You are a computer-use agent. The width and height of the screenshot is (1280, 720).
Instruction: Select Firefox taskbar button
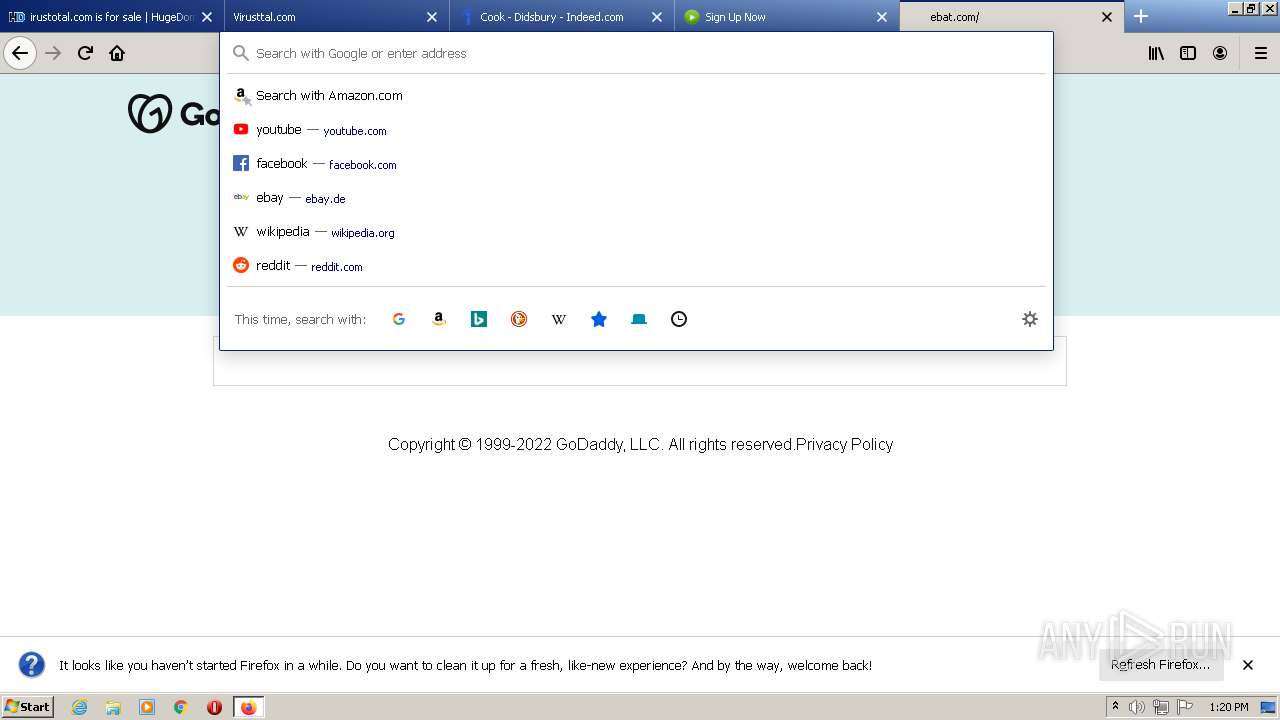coord(249,707)
